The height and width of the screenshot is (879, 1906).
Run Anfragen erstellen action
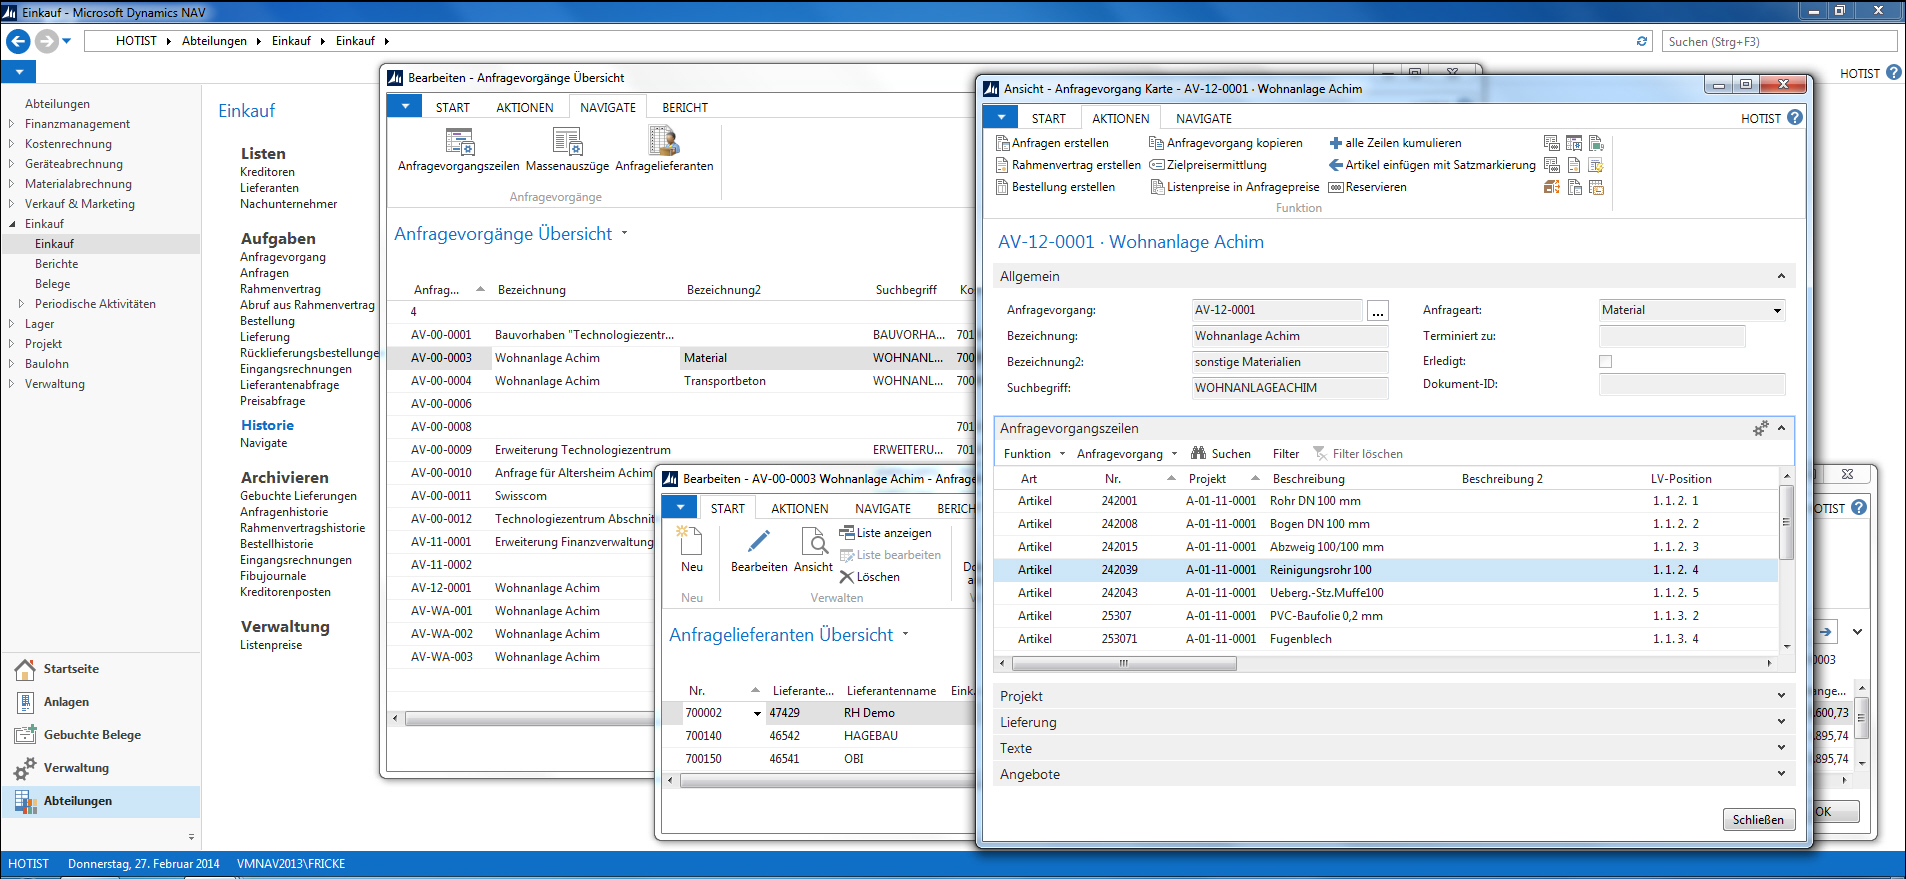(1053, 143)
